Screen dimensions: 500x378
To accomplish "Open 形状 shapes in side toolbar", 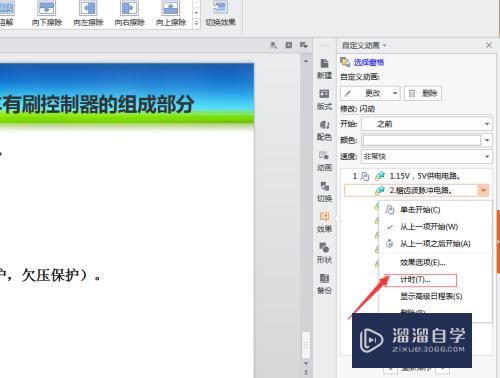I will pos(324,253).
